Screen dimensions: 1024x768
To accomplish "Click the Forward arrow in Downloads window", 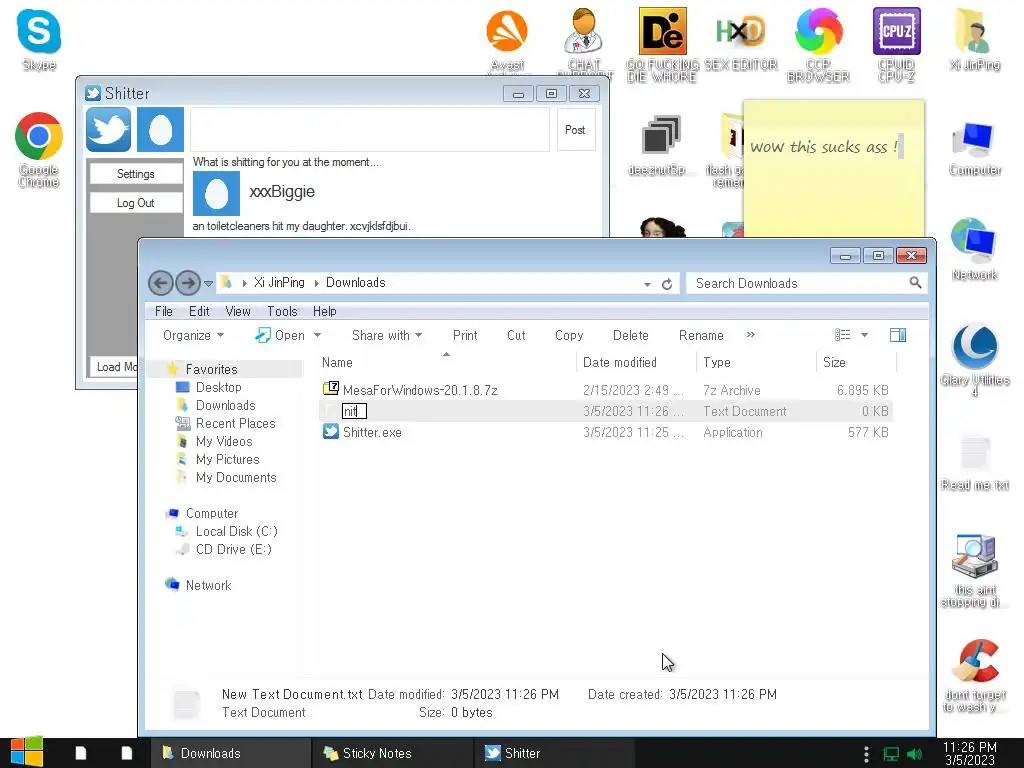I will pyautogui.click(x=188, y=283).
